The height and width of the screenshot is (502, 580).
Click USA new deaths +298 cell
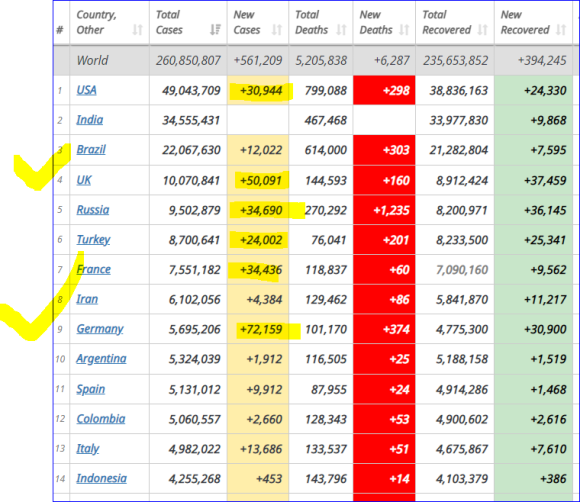(x=384, y=90)
